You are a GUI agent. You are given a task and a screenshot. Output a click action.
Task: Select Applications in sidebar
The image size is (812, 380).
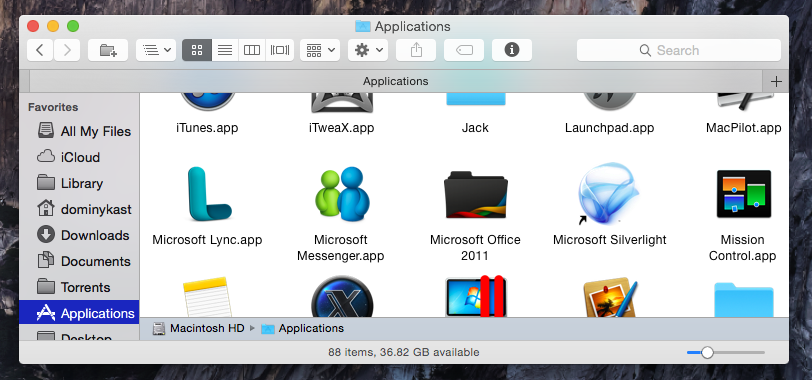(79, 313)
